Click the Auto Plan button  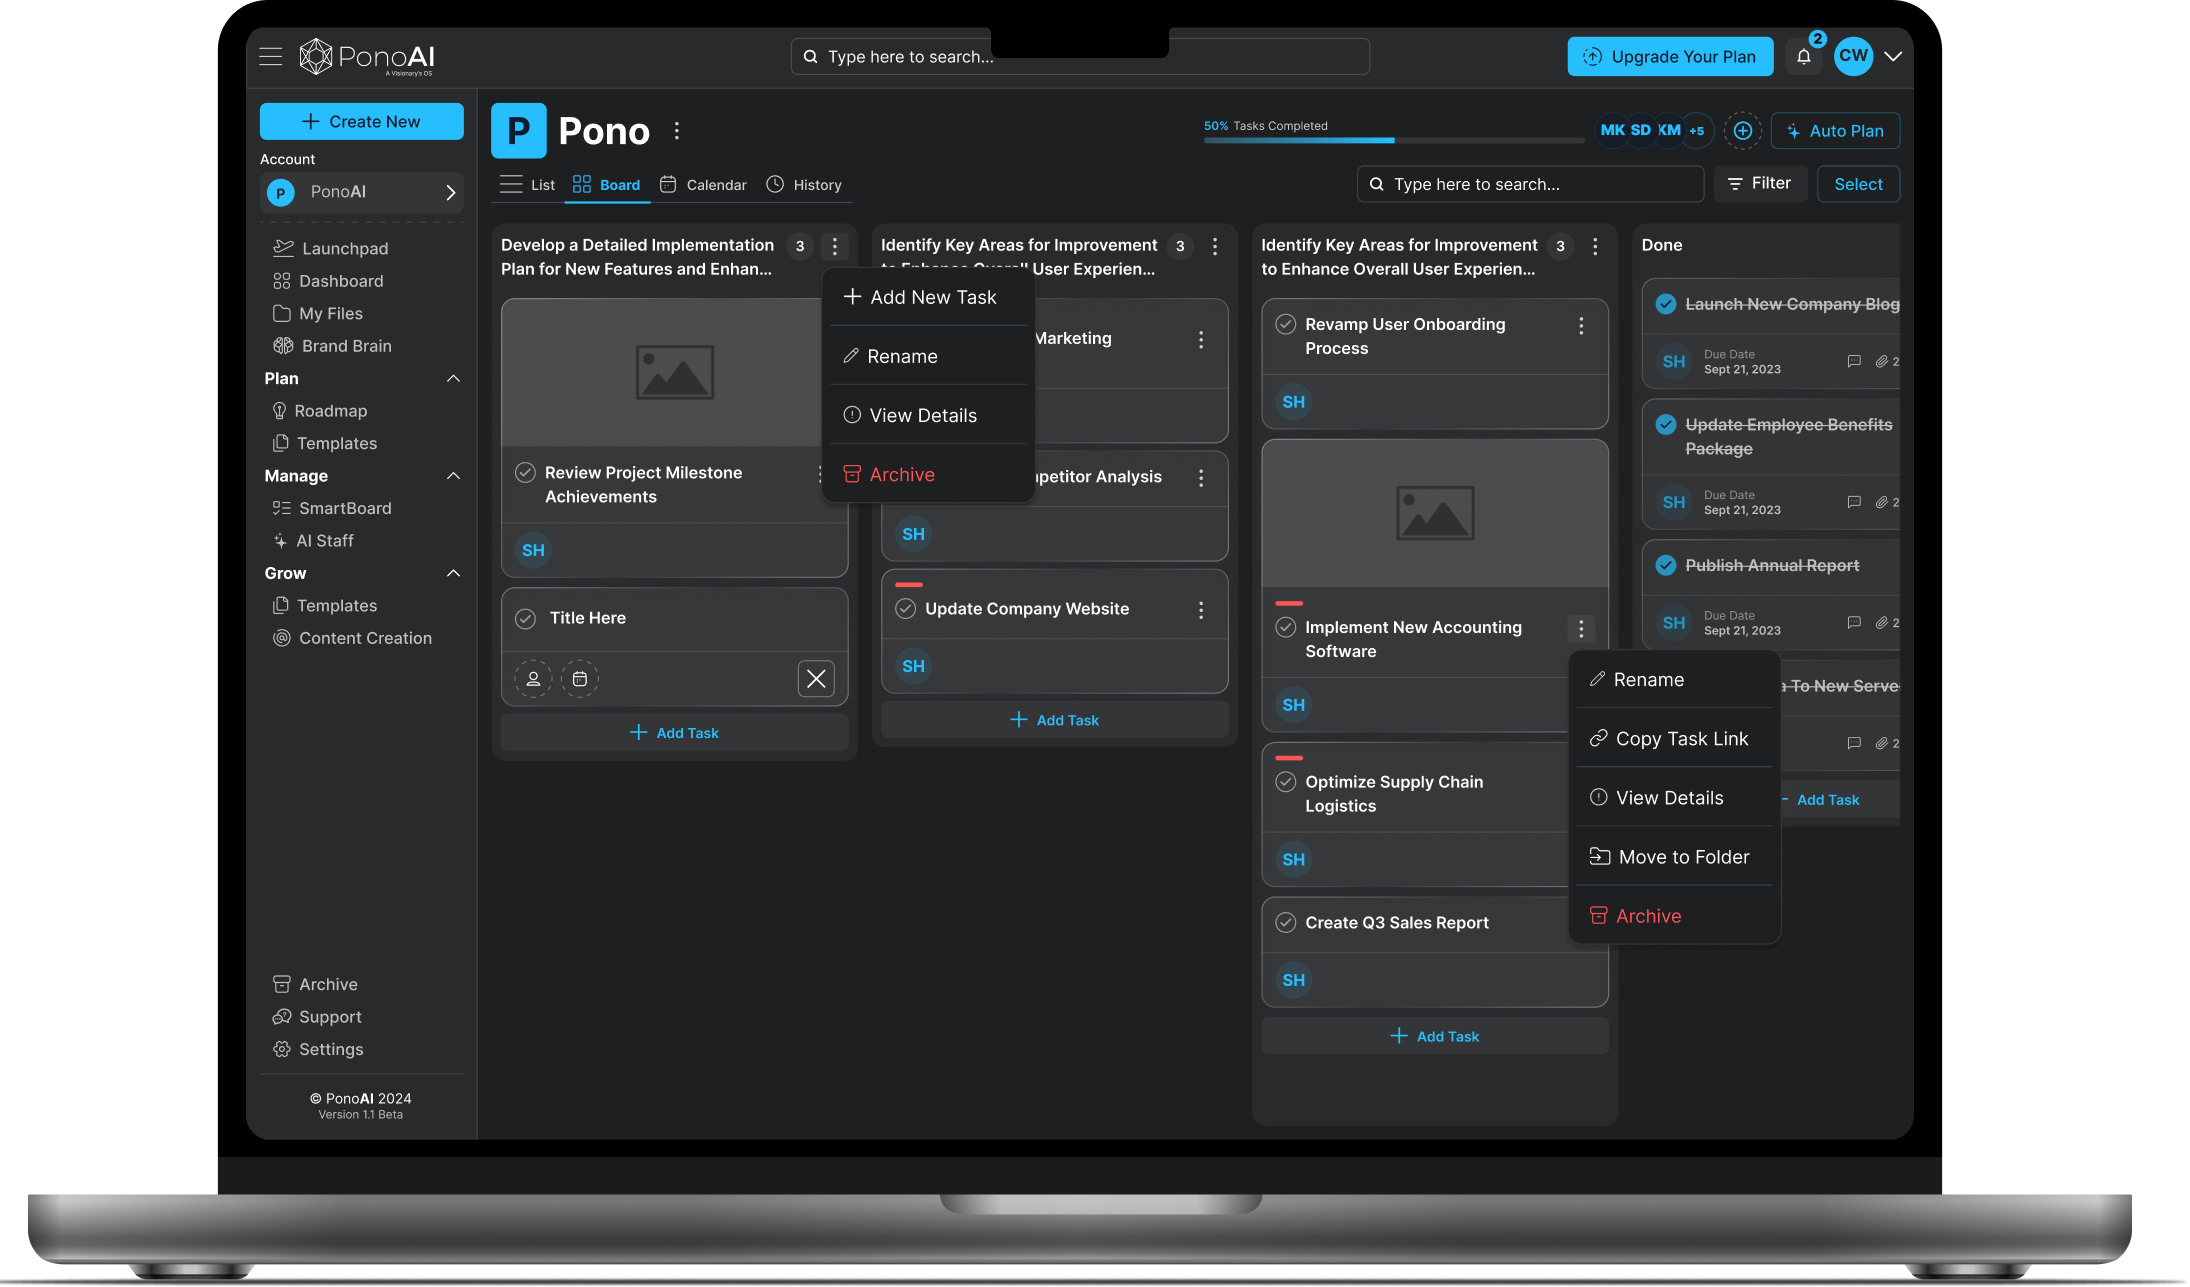coord(1835,131)
